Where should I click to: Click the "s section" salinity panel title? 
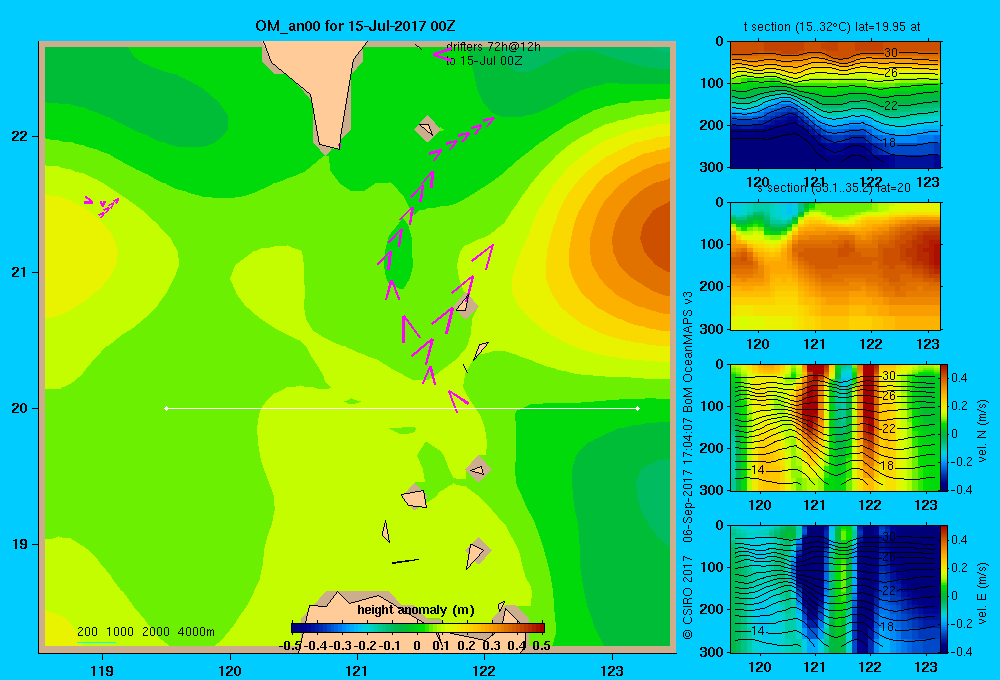[x=834, y=188]
